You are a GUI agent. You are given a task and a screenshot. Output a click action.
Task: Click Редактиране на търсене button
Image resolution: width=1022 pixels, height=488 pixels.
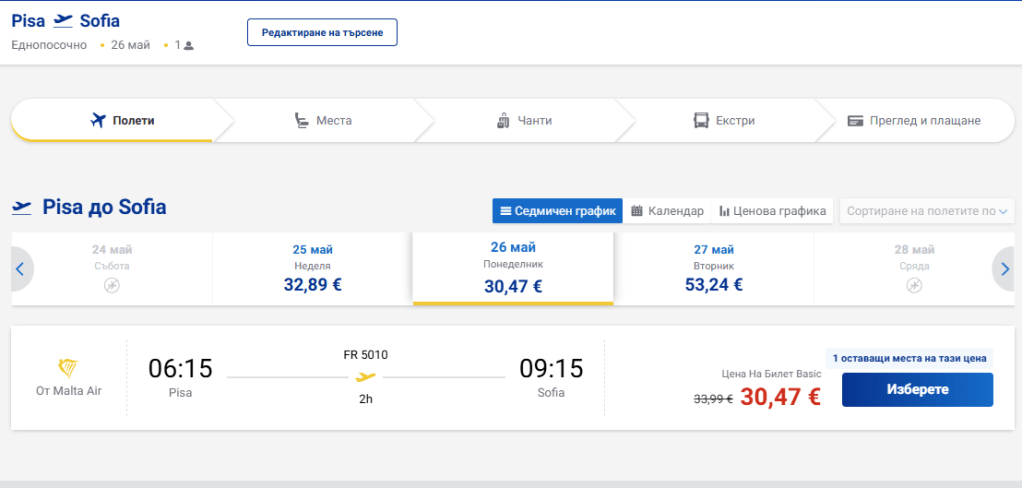(322, 32)
